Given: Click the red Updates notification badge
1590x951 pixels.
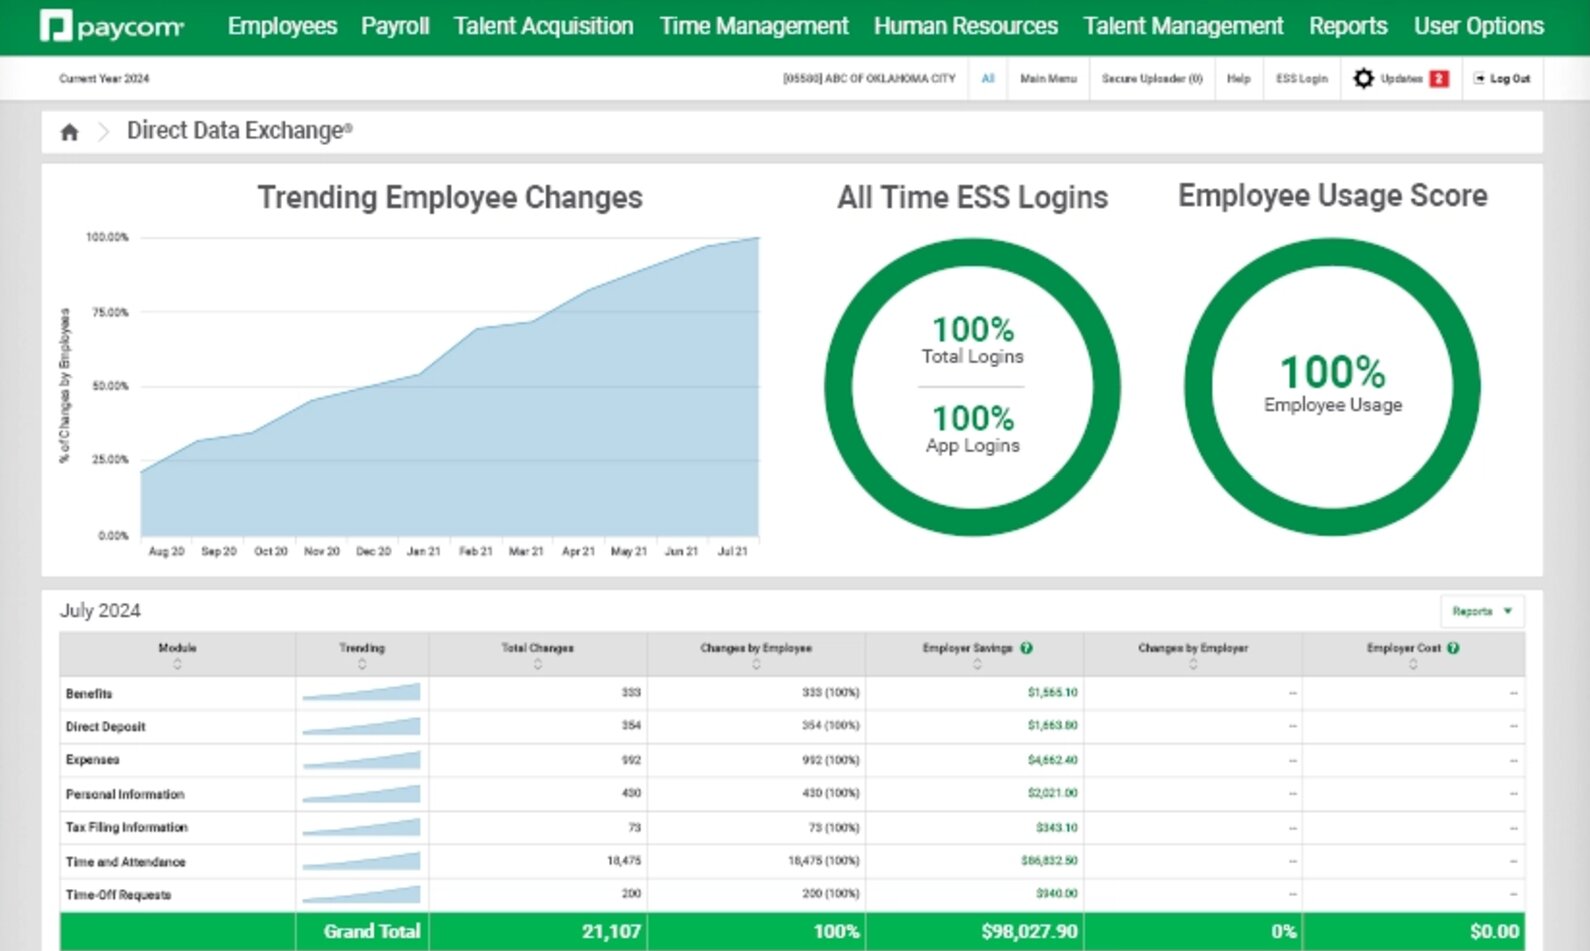Looking at the screenshot, I should click(1439, 79).
